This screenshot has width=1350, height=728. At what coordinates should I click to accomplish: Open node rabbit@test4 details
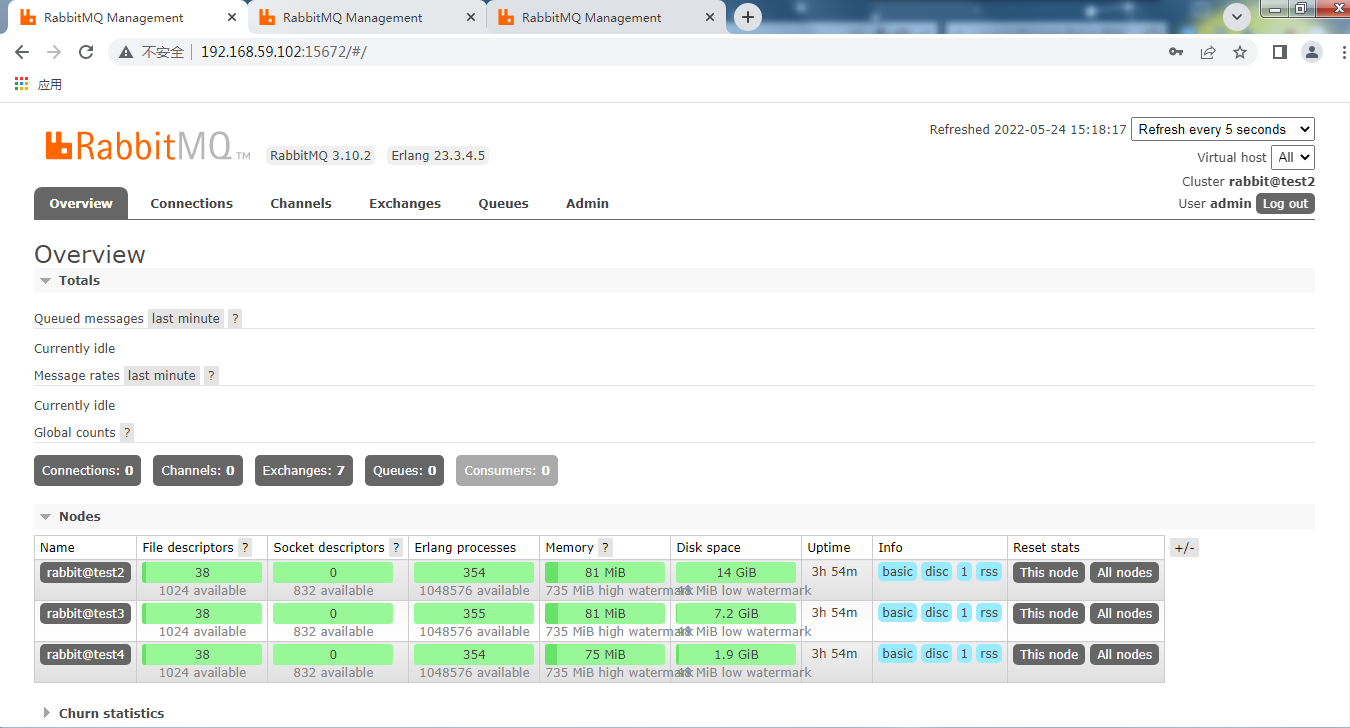(86, 654)
